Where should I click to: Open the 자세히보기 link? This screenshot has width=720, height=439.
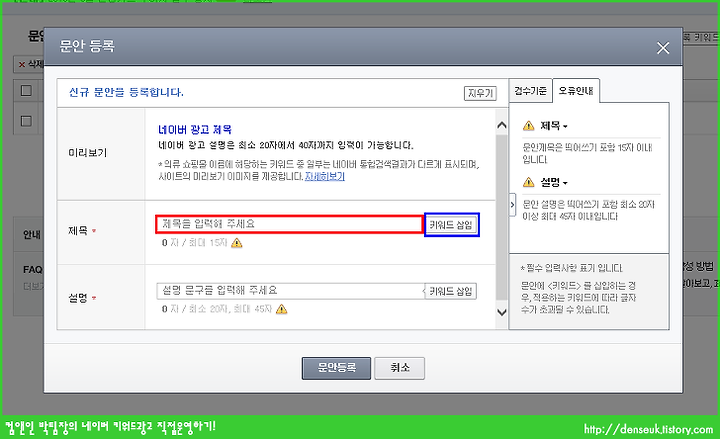tap(325, 176)
